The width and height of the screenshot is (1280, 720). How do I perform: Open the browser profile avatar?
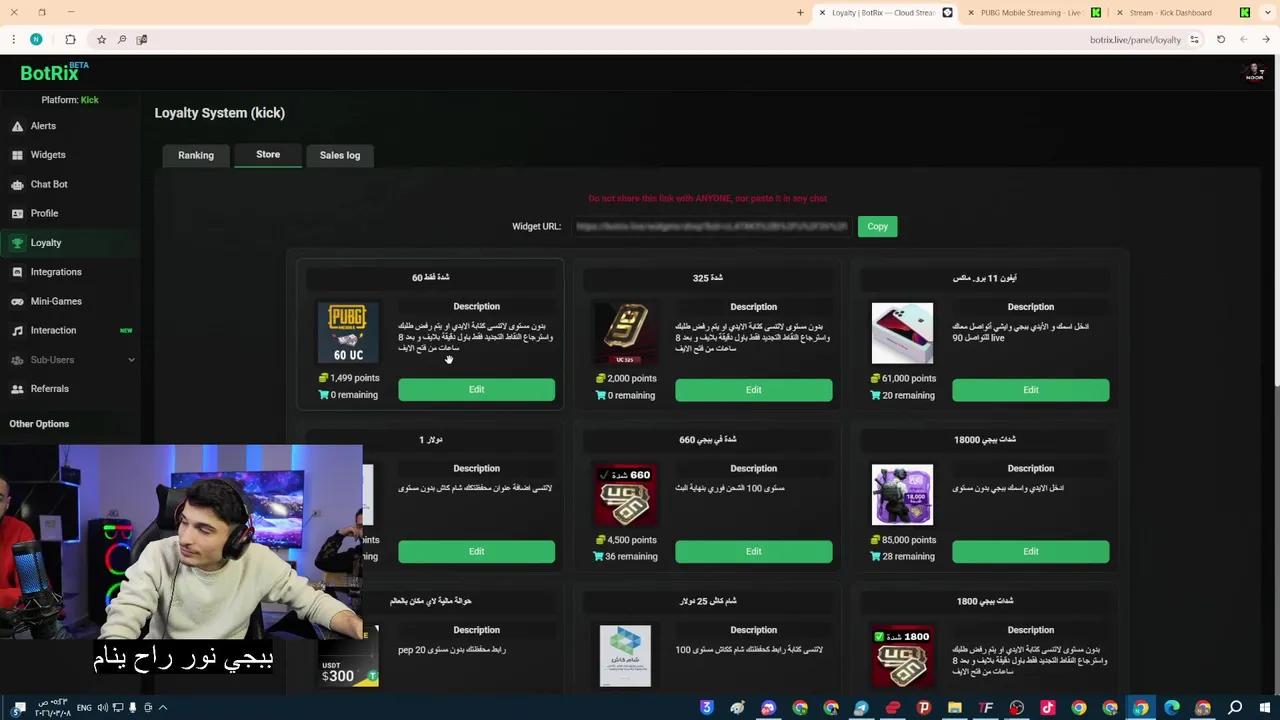click(x=36, y=40)
